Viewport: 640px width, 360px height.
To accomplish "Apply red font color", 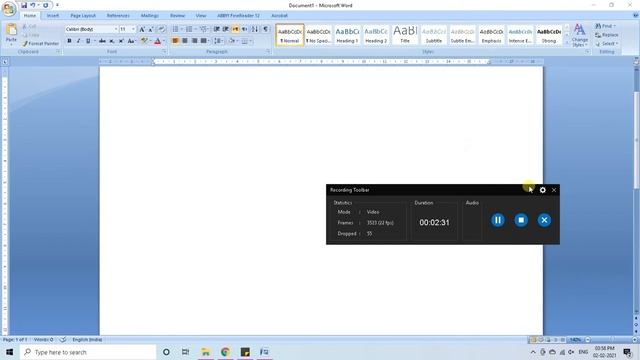I will [158, 41].
